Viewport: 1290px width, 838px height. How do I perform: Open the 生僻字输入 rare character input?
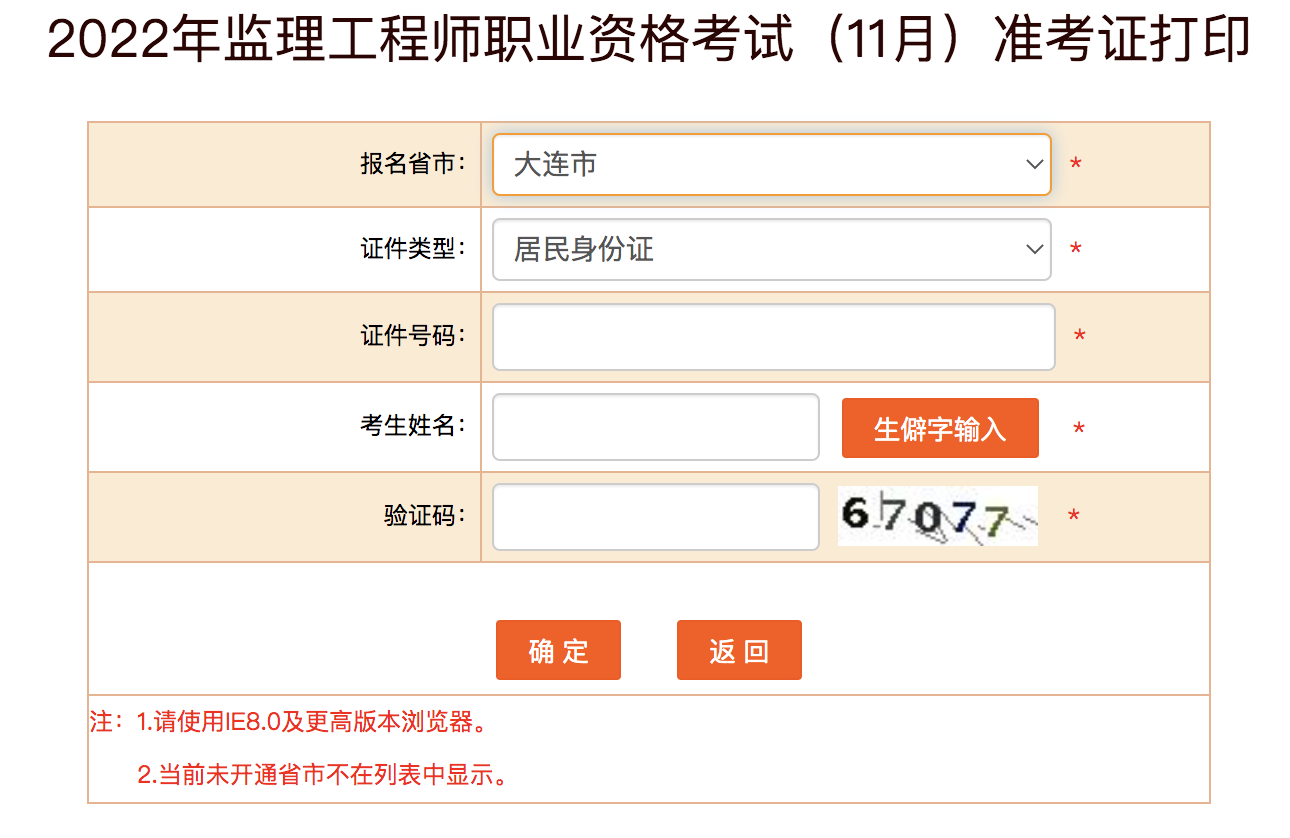[x=939, y=427]
